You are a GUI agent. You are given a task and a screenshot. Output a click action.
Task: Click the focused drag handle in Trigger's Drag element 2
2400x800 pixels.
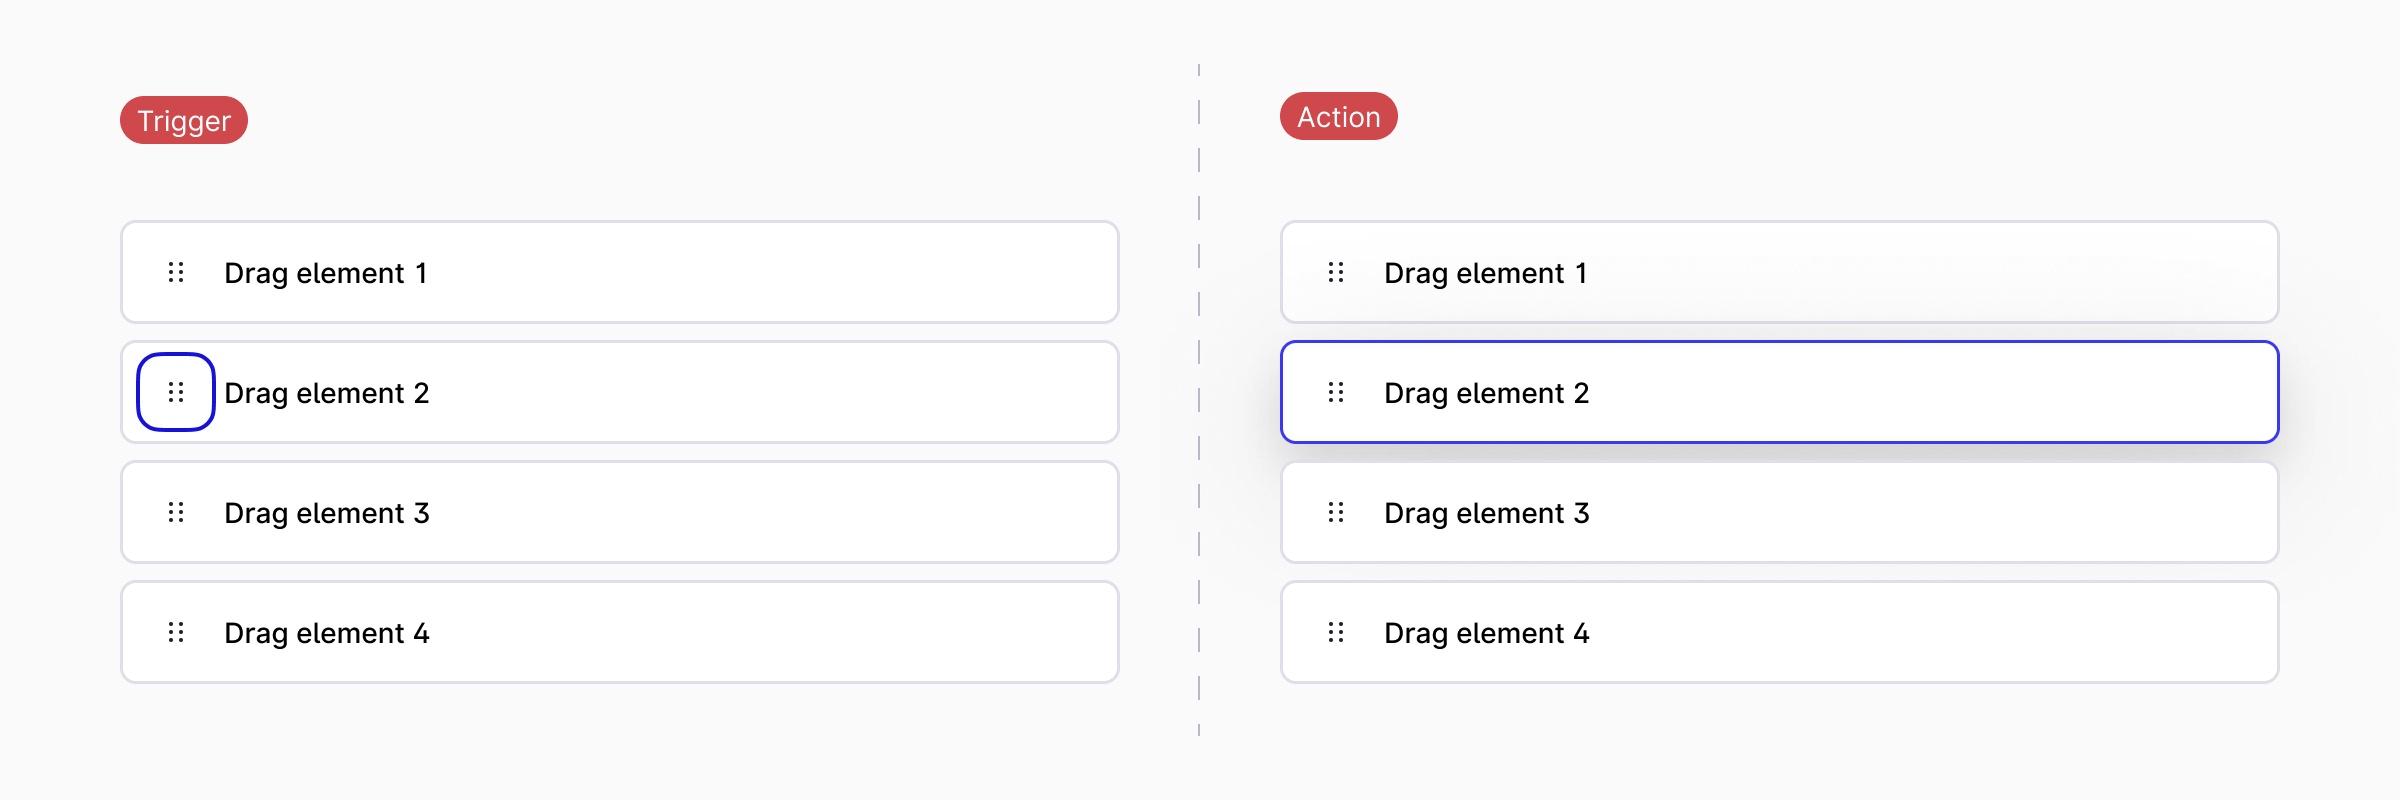(176, 392)
